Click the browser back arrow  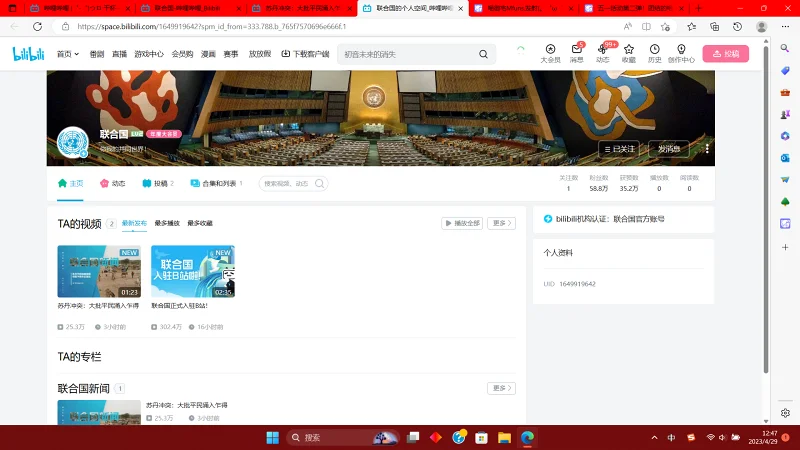tap(14, 27)
